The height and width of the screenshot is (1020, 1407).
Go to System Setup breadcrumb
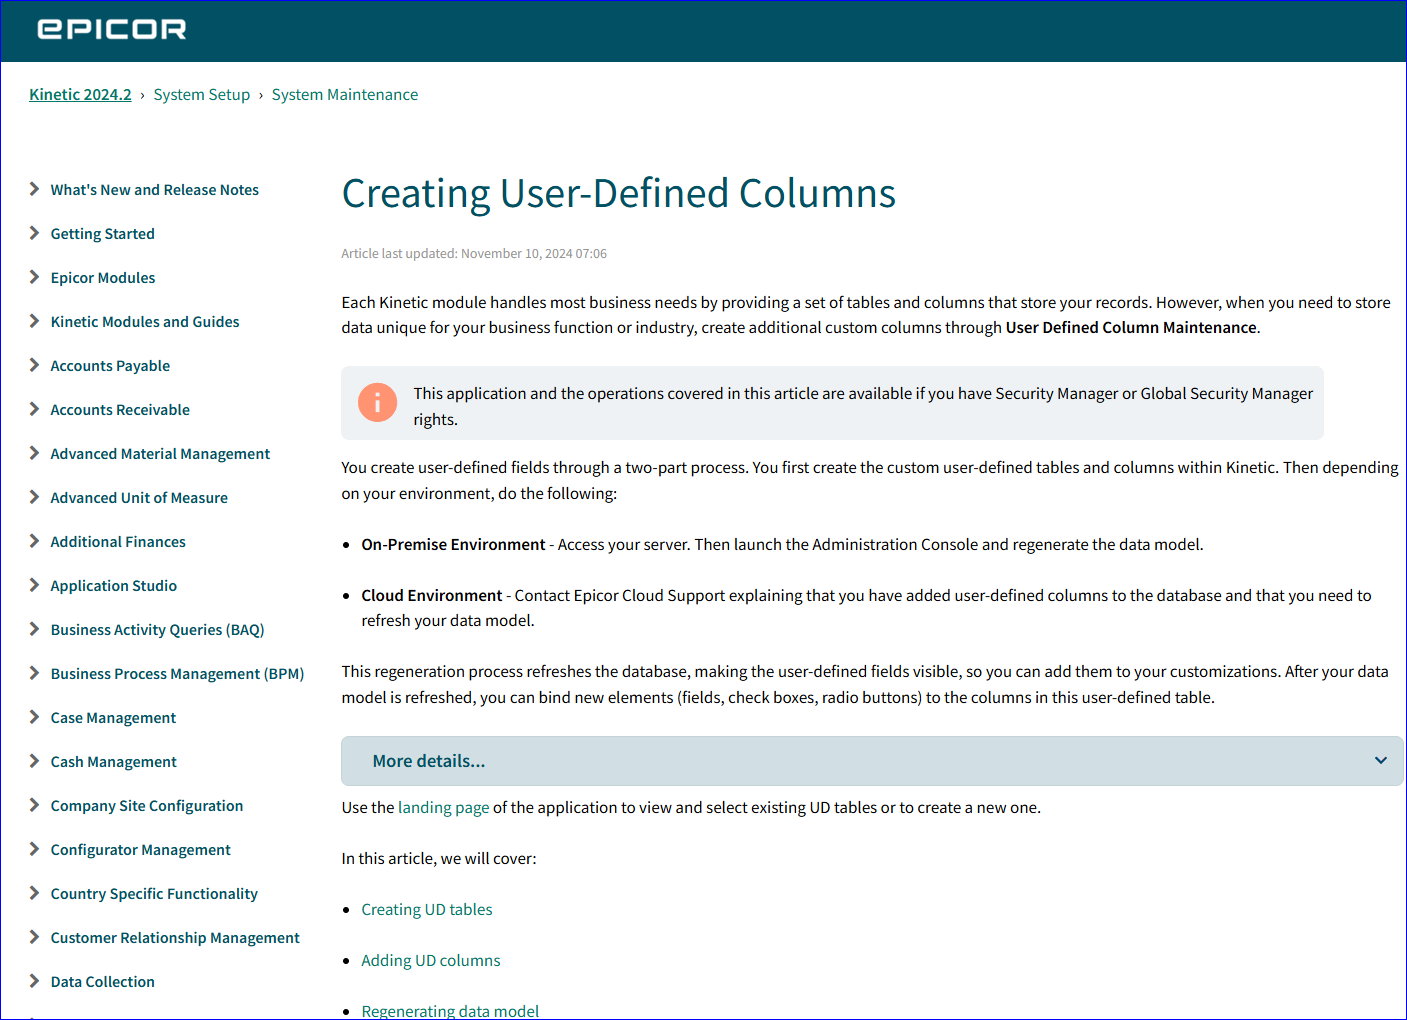(202, 94)
